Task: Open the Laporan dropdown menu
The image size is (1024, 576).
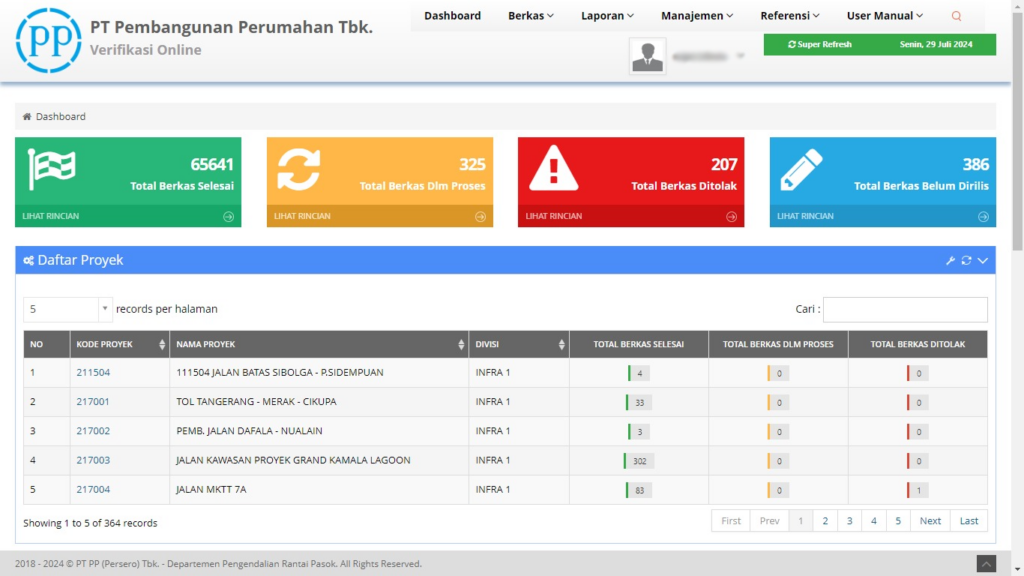Action: coord(609,16)
